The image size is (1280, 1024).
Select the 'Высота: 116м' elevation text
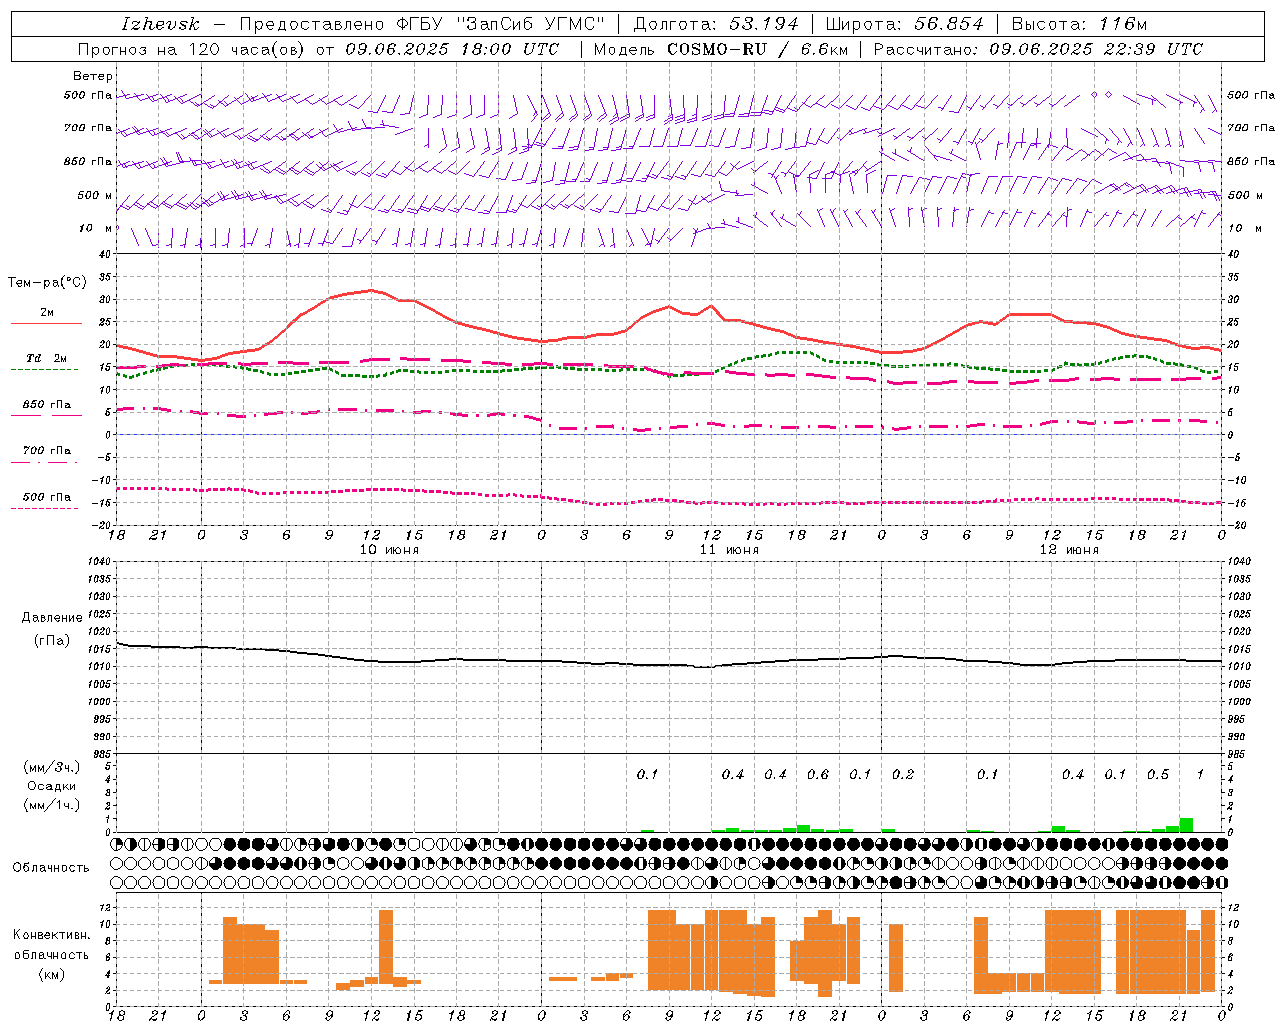(x=1079, y=24)
